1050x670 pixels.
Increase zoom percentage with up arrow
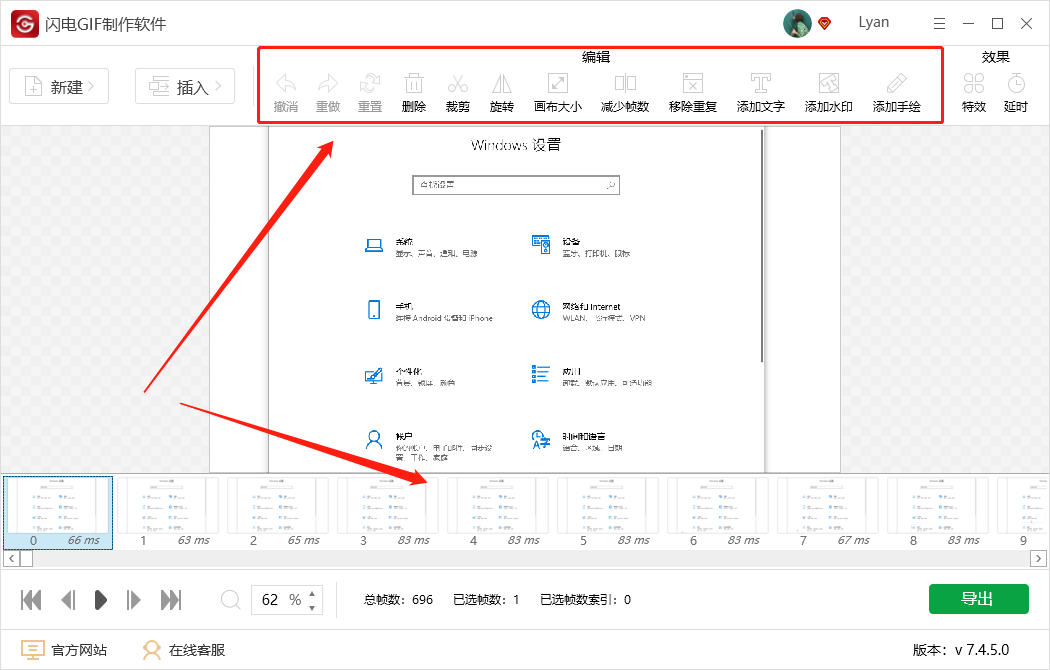coord(312,593)
